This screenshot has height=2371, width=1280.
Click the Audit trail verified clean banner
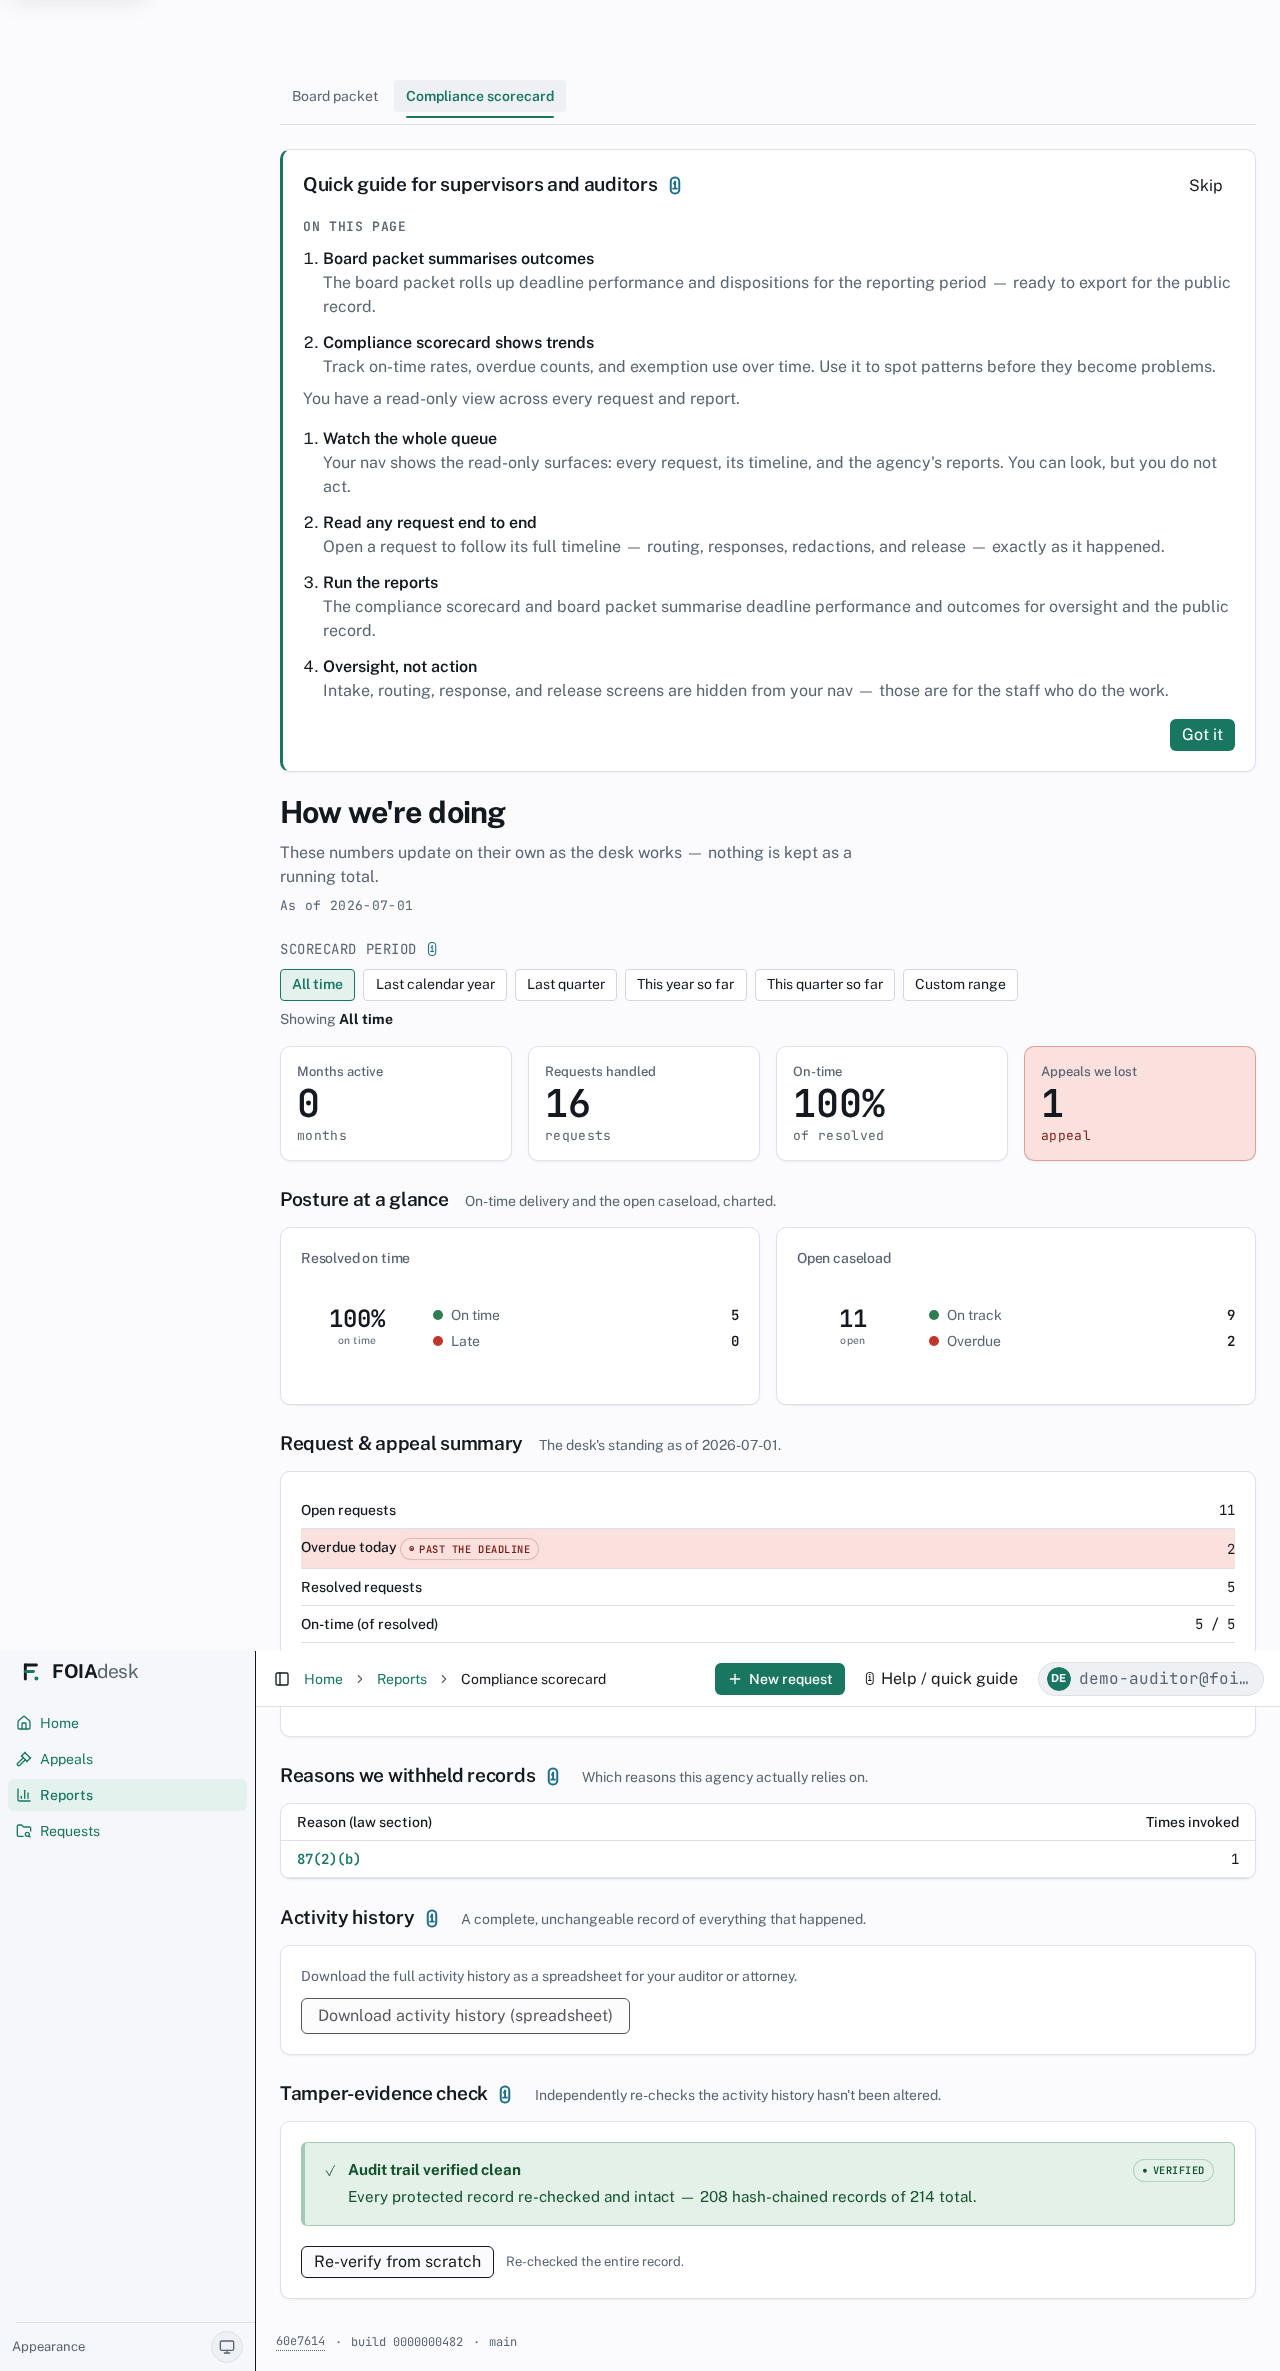tap(768, 2184)
